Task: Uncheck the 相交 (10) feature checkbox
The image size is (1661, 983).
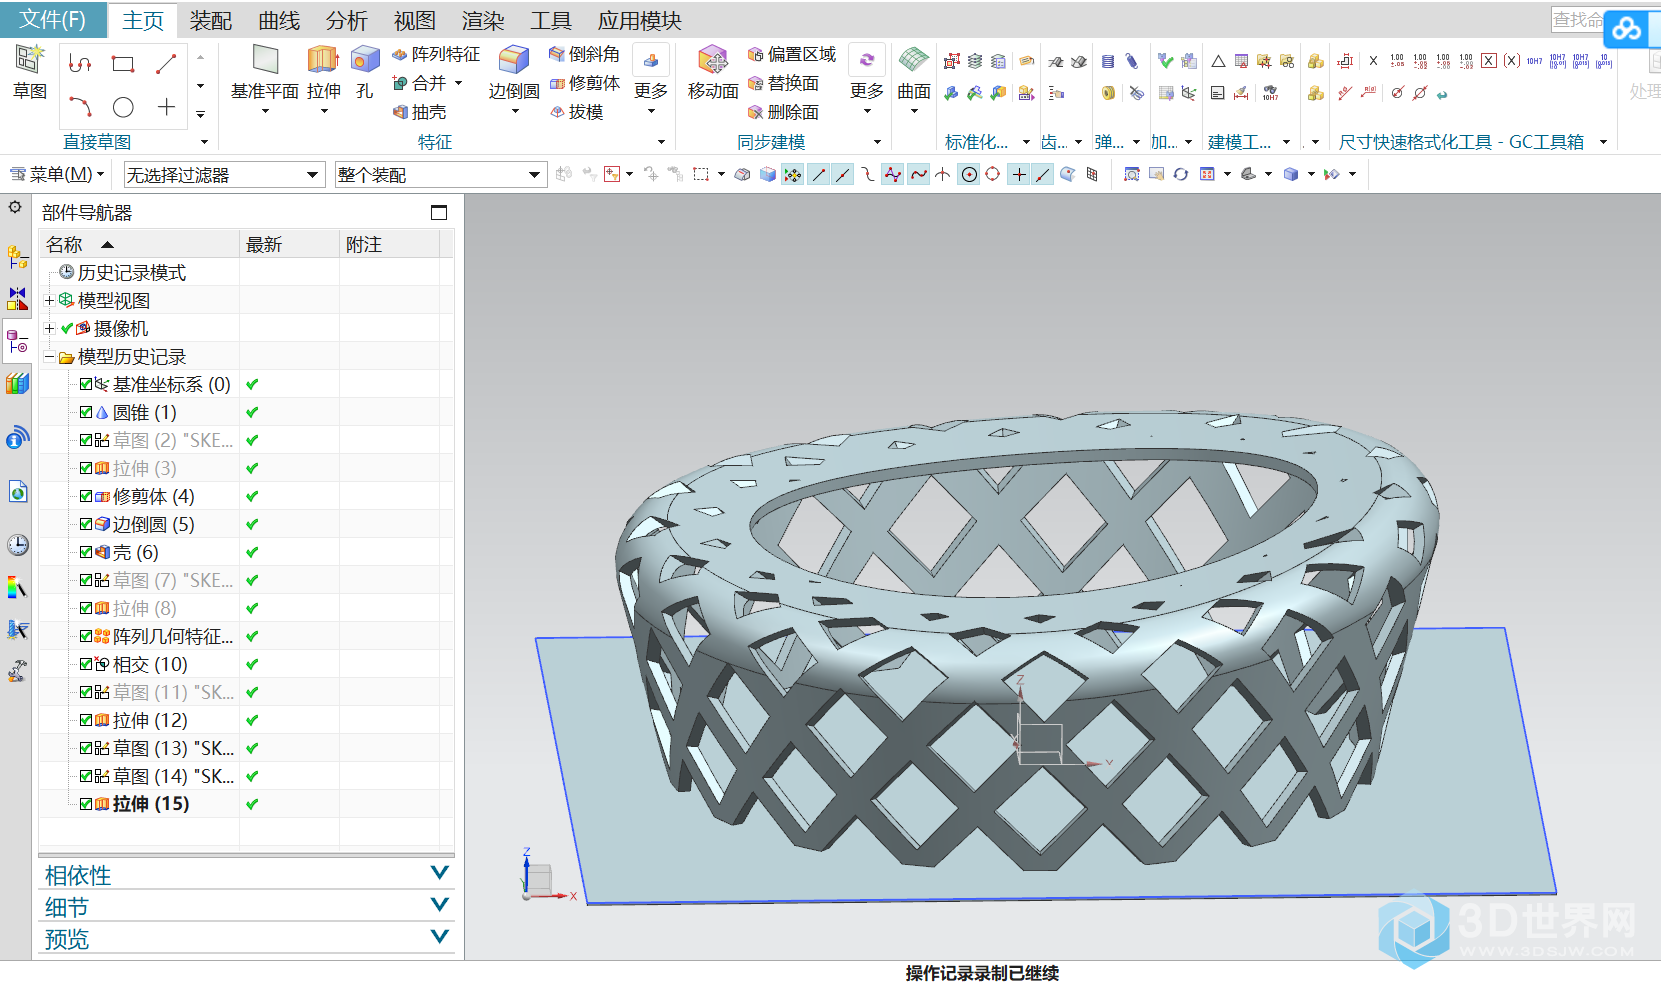Action: tap(86, 664)
